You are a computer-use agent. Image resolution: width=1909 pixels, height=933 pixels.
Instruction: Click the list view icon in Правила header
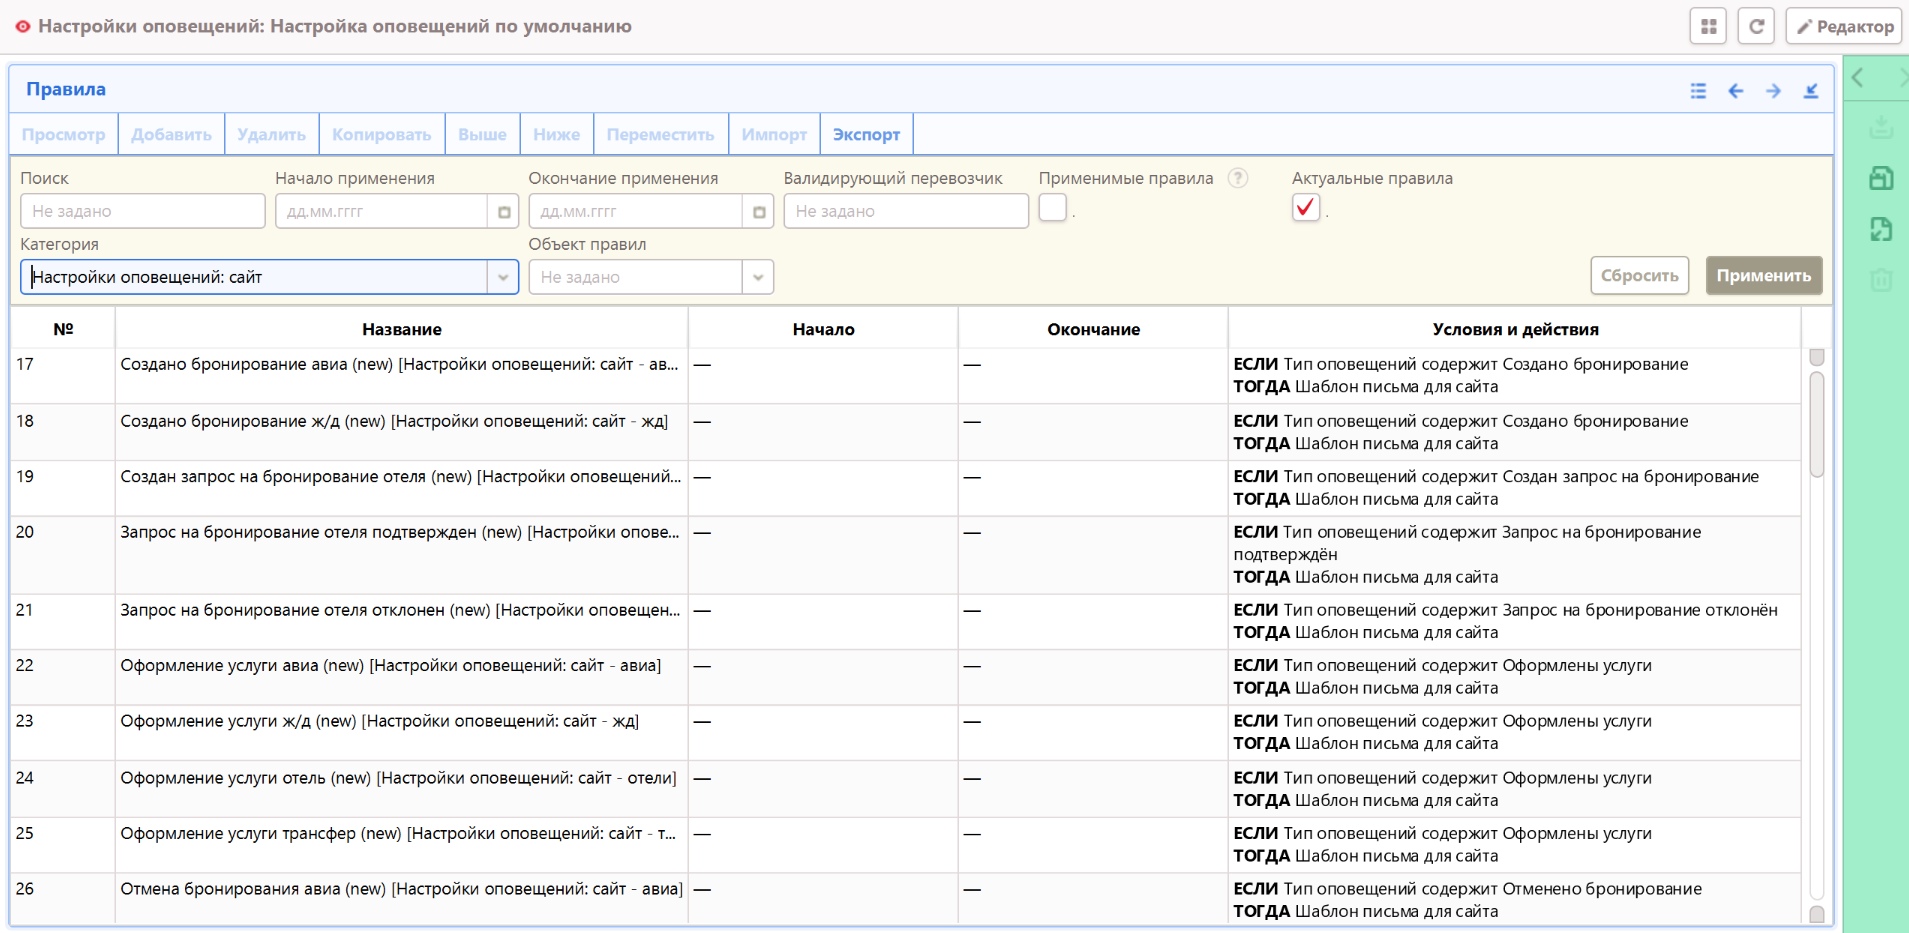1698,91
